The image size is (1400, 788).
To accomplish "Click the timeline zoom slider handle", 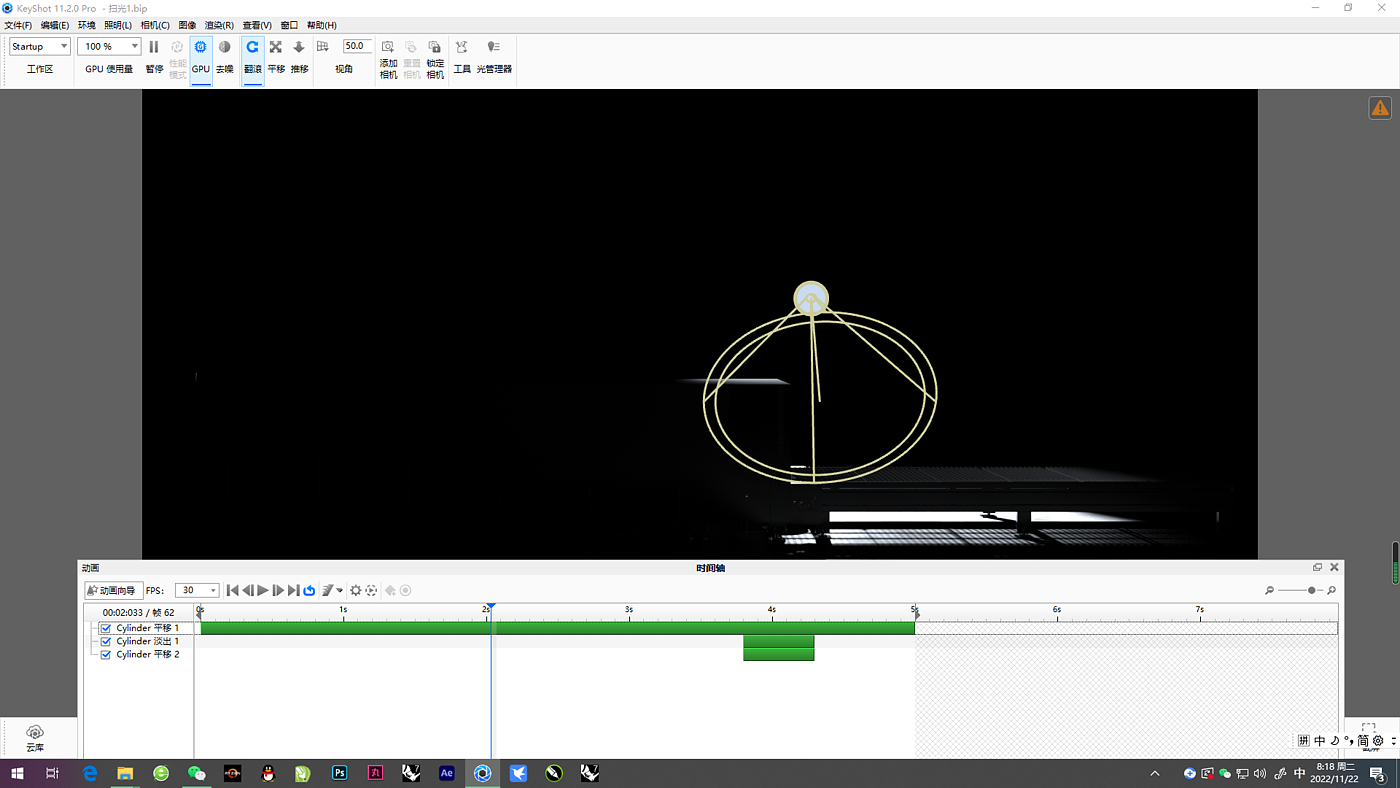I will point(1311,591).
